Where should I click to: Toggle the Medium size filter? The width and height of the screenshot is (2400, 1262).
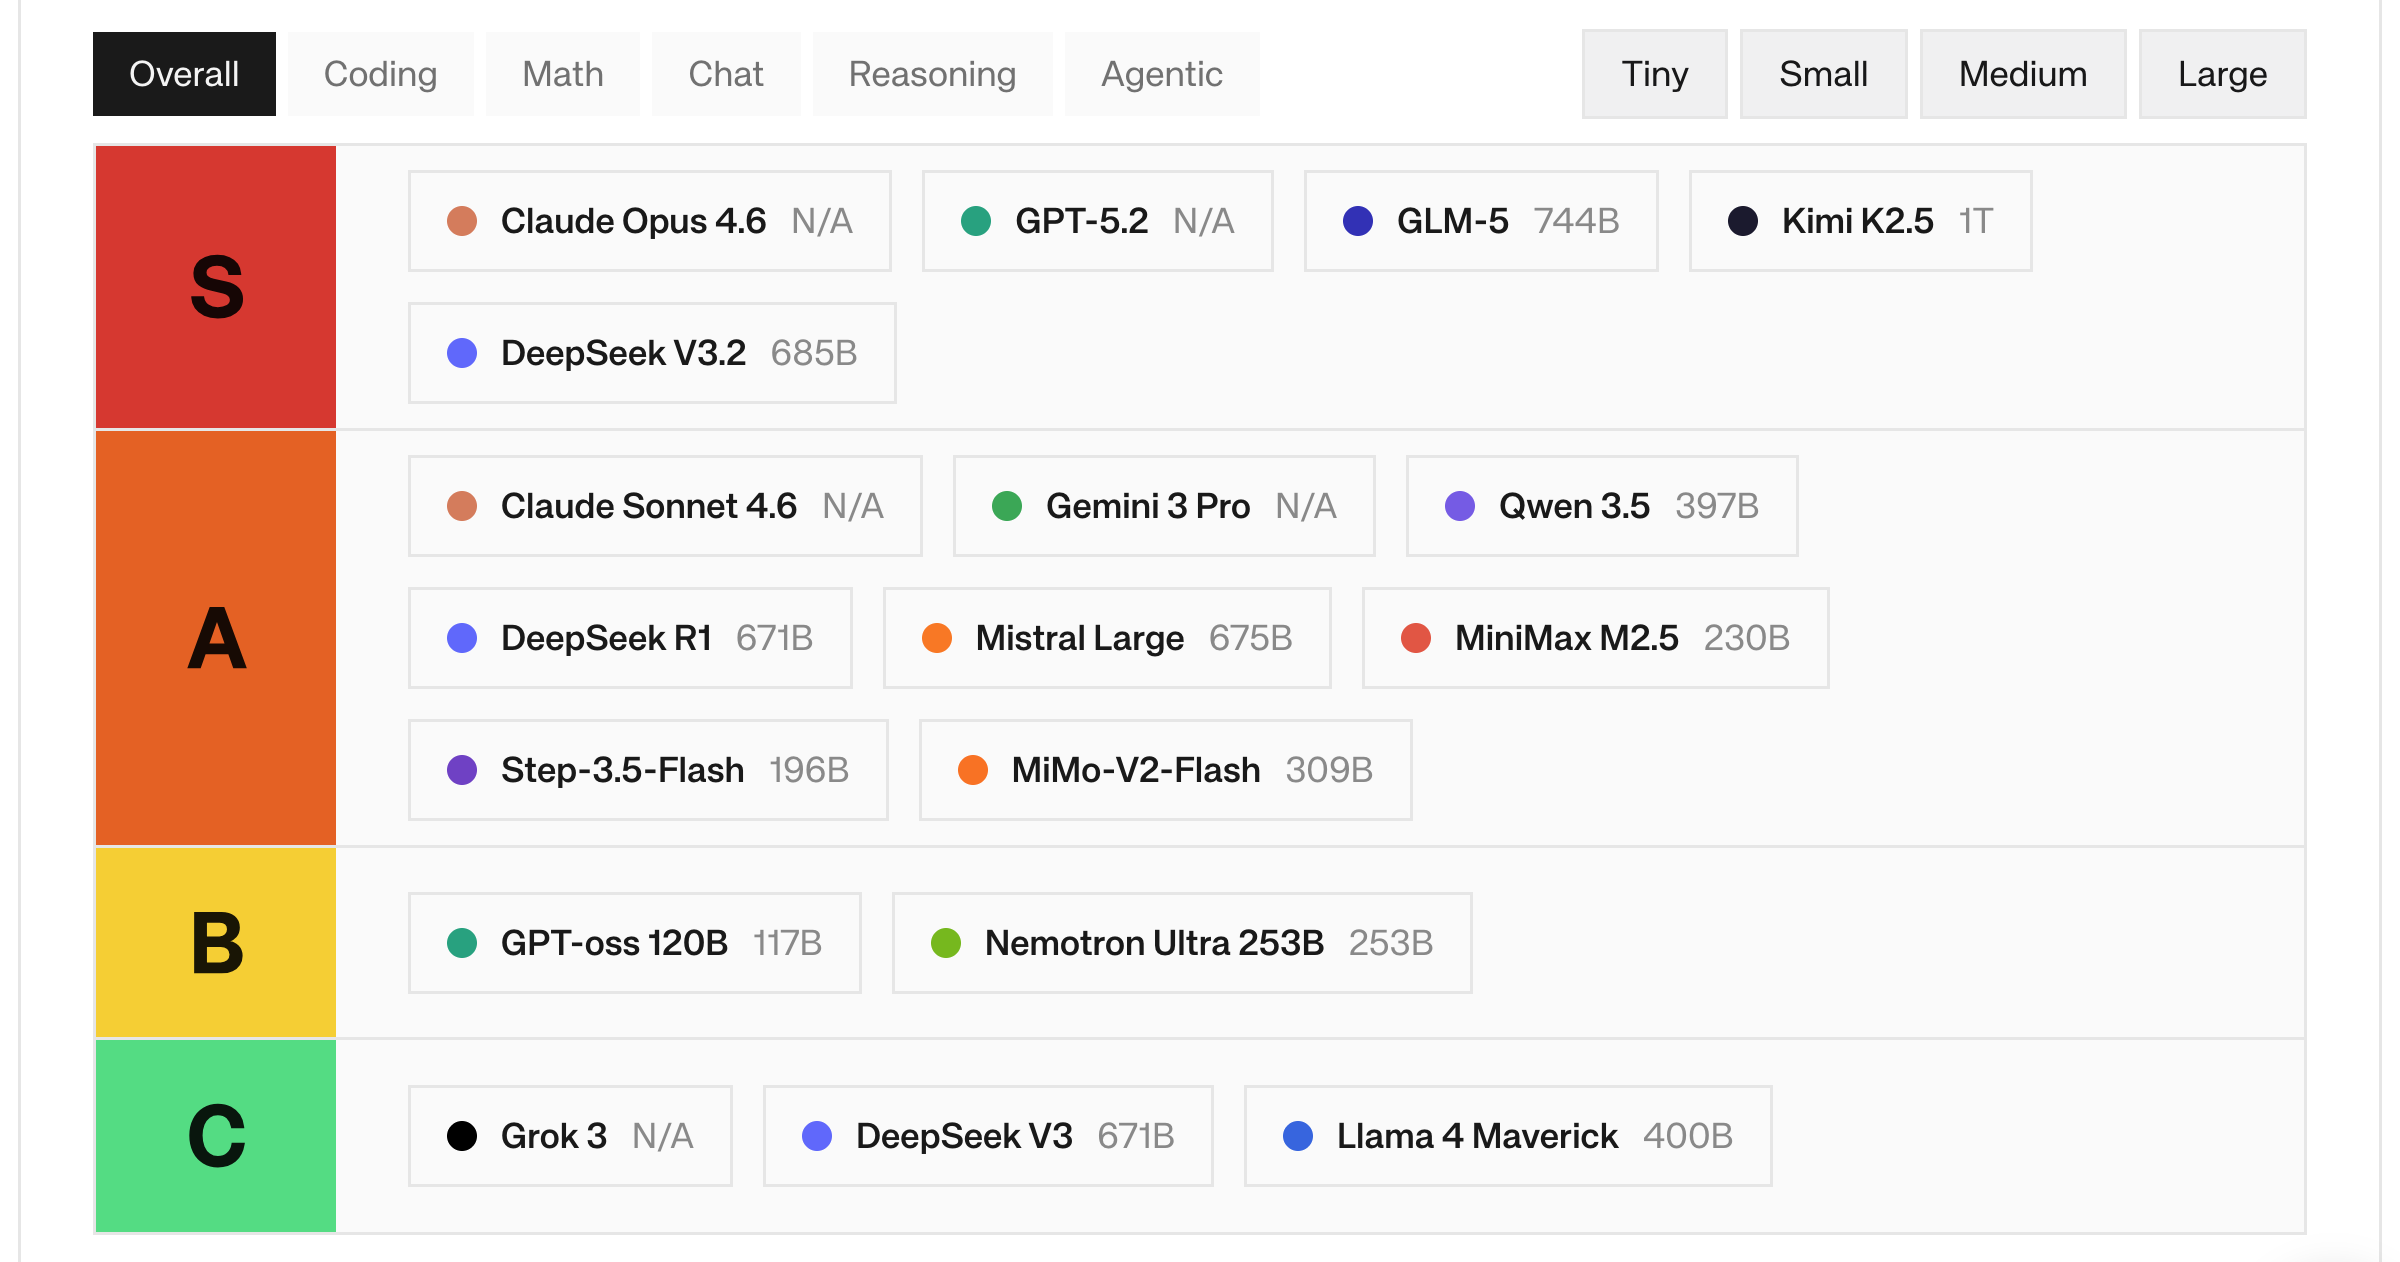click(2022, 74)
